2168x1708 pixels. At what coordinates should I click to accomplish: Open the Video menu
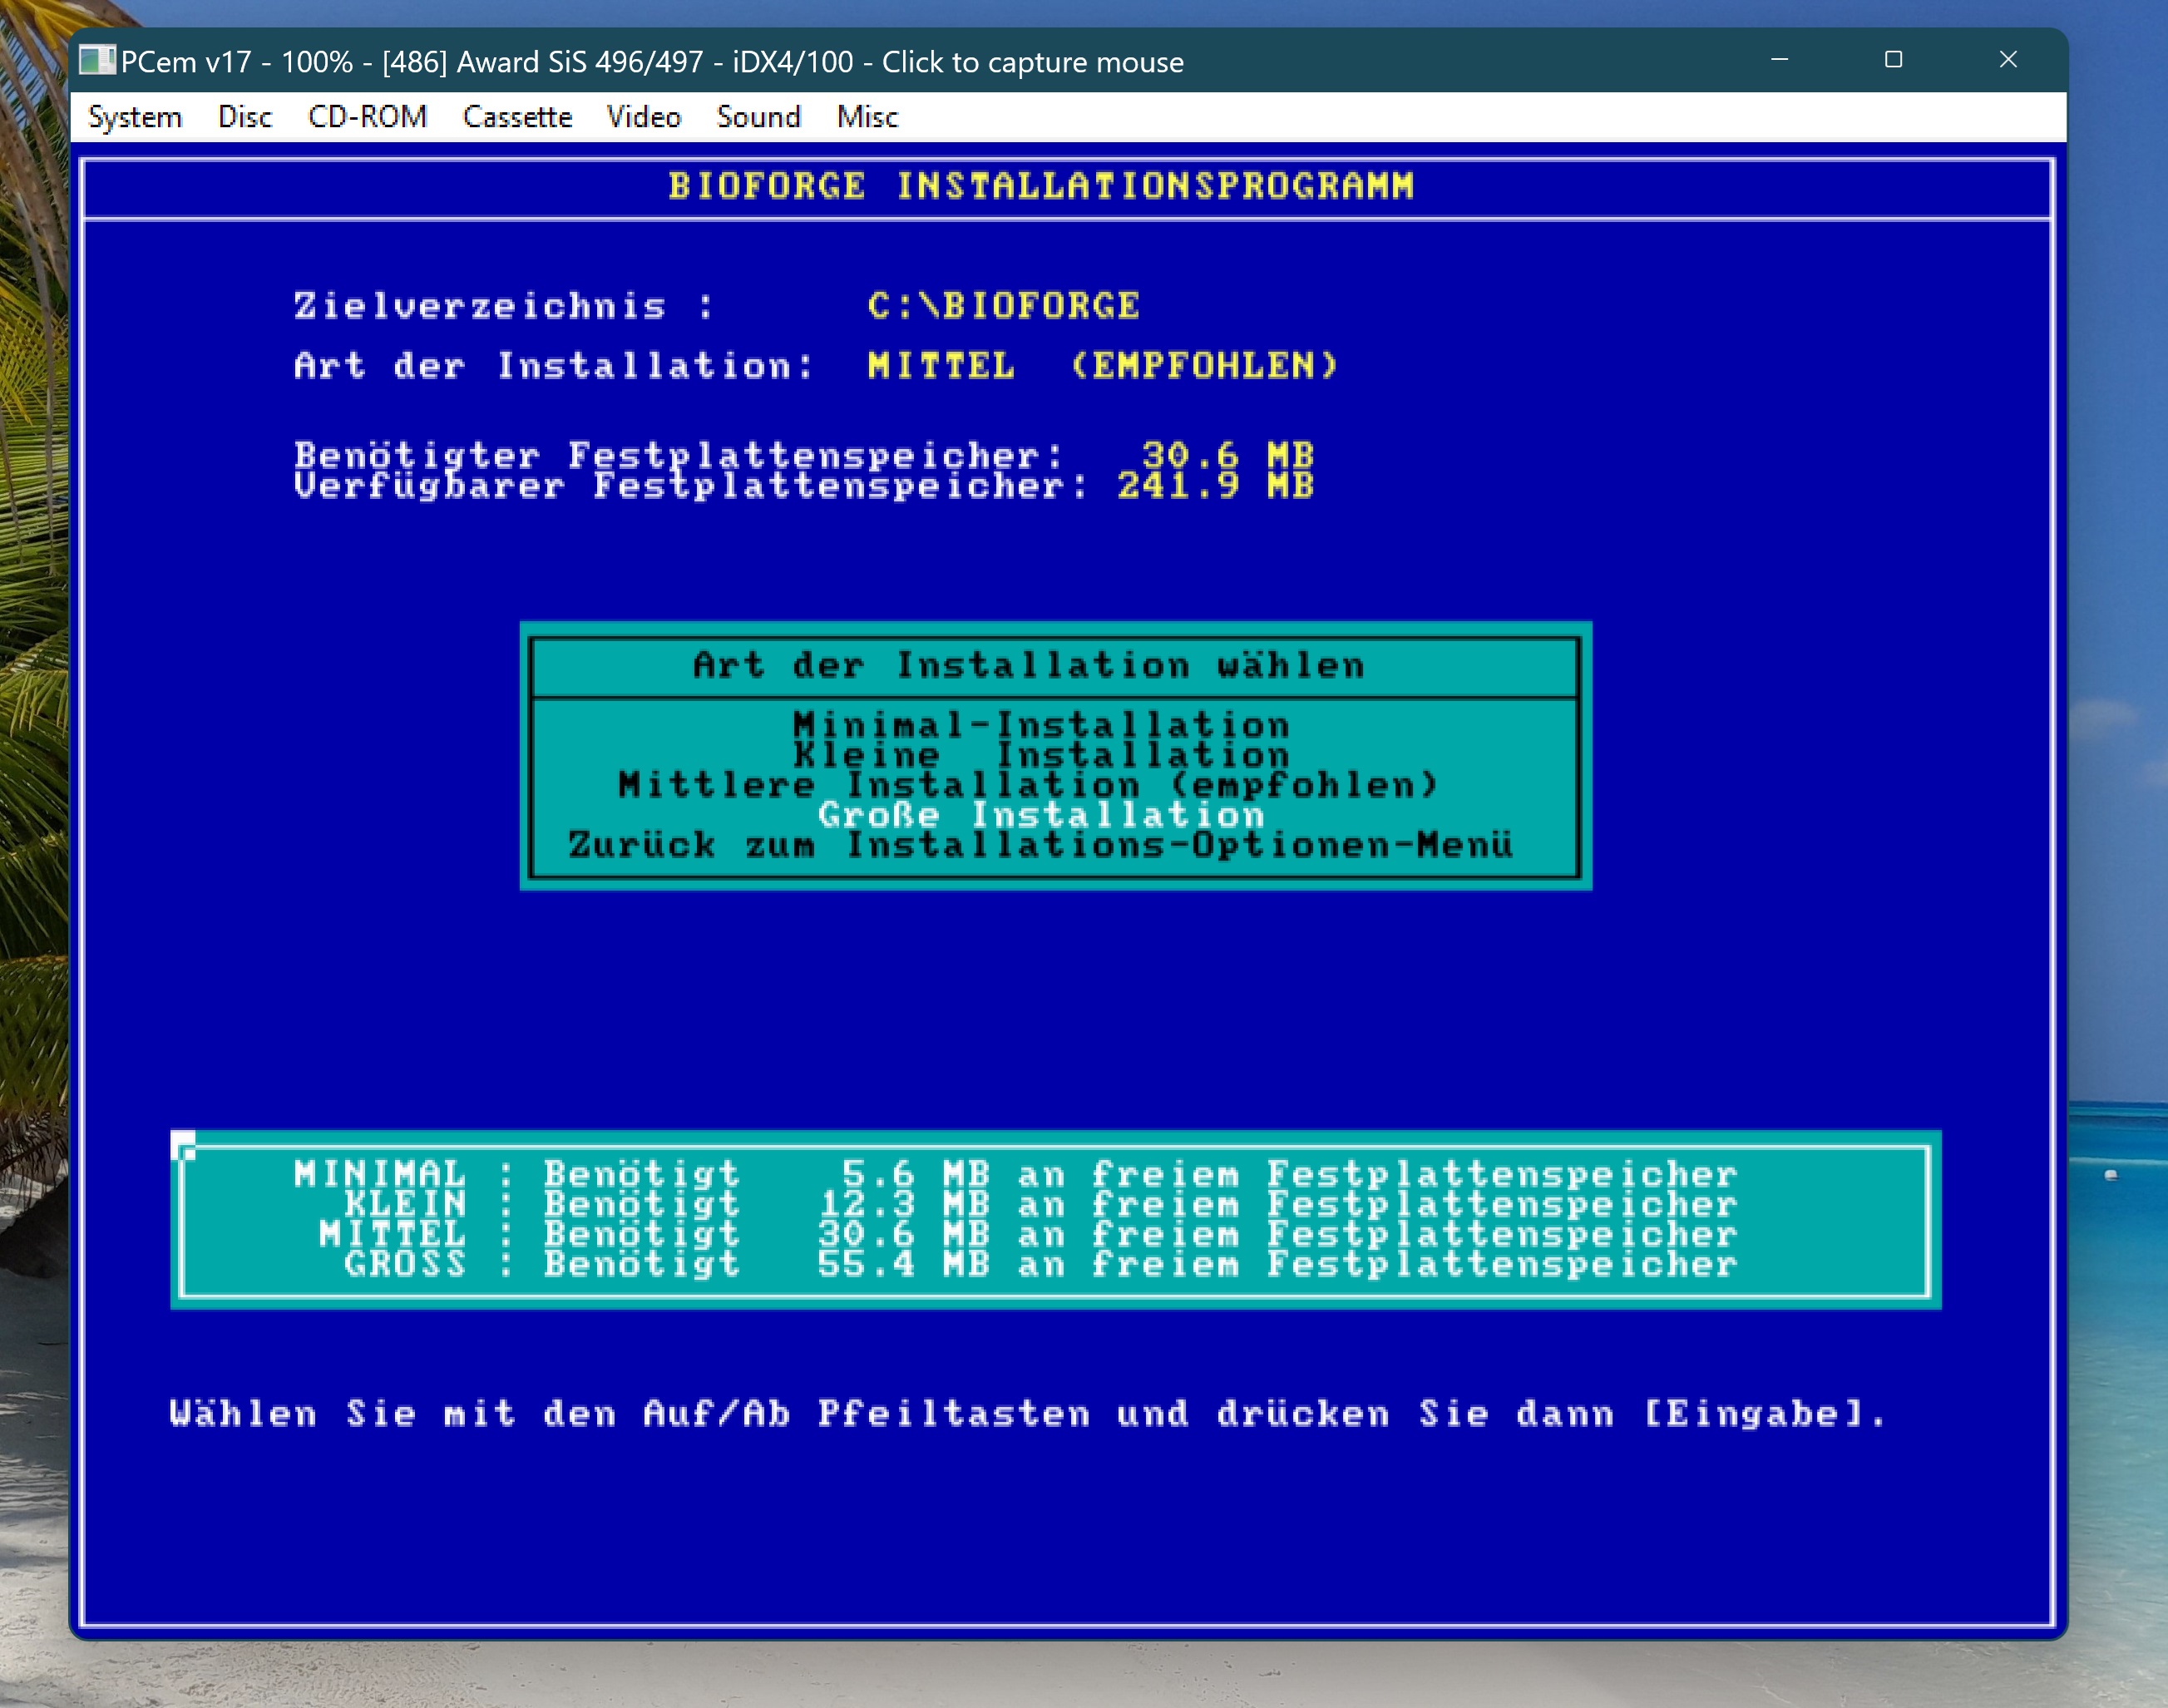coord(644,117)
